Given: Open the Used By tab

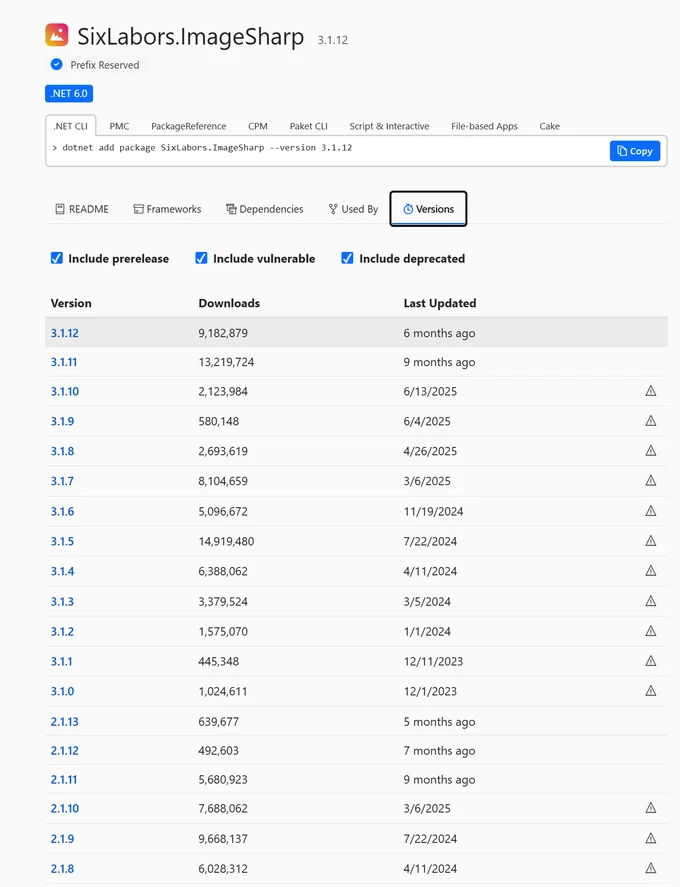Looking at the screenshot, I should (354, 209).
